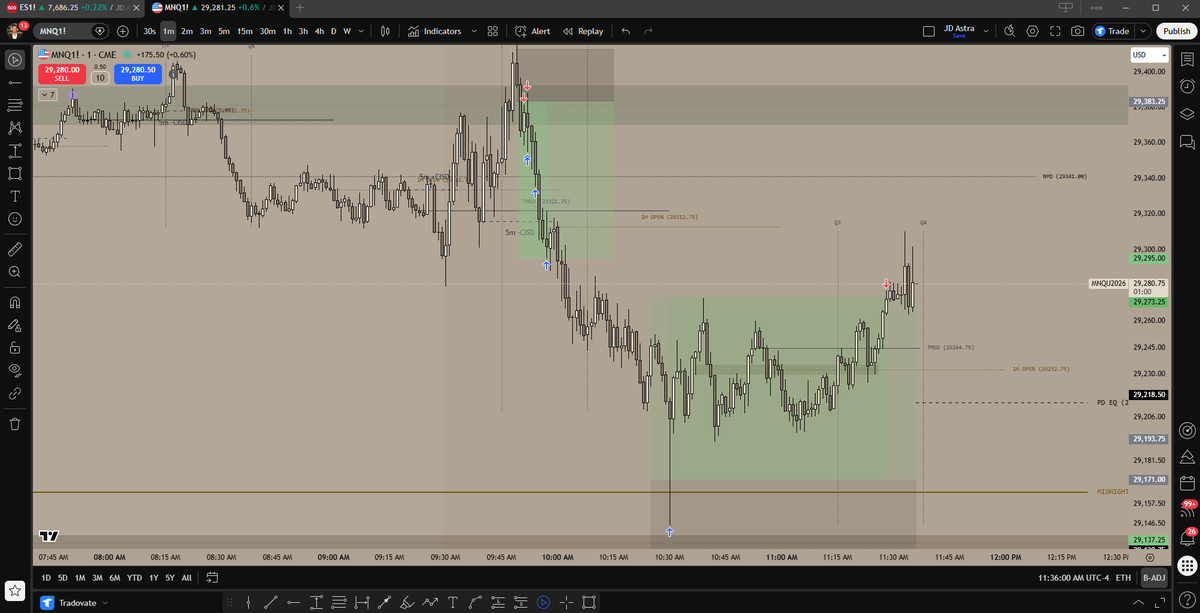
Task: Toggle B-ADJ back adjustment
Action: 1154,577
